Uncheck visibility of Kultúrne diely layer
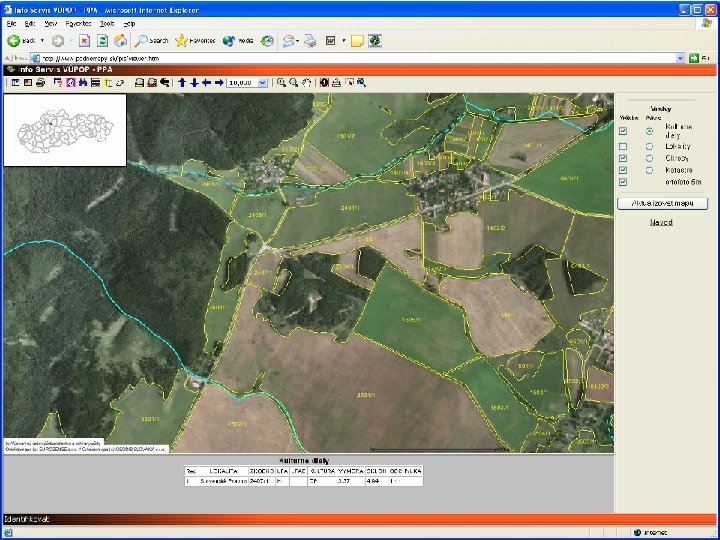 point(623,131)
